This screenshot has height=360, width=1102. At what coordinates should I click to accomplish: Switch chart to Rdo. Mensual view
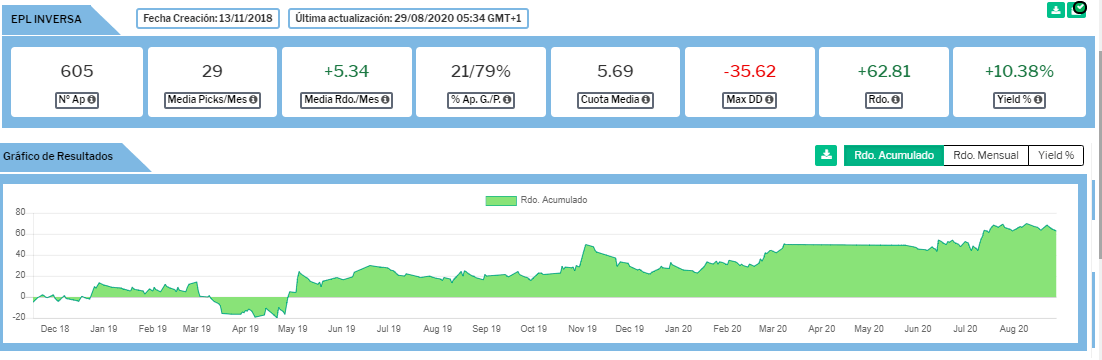(x=985, y=155)
